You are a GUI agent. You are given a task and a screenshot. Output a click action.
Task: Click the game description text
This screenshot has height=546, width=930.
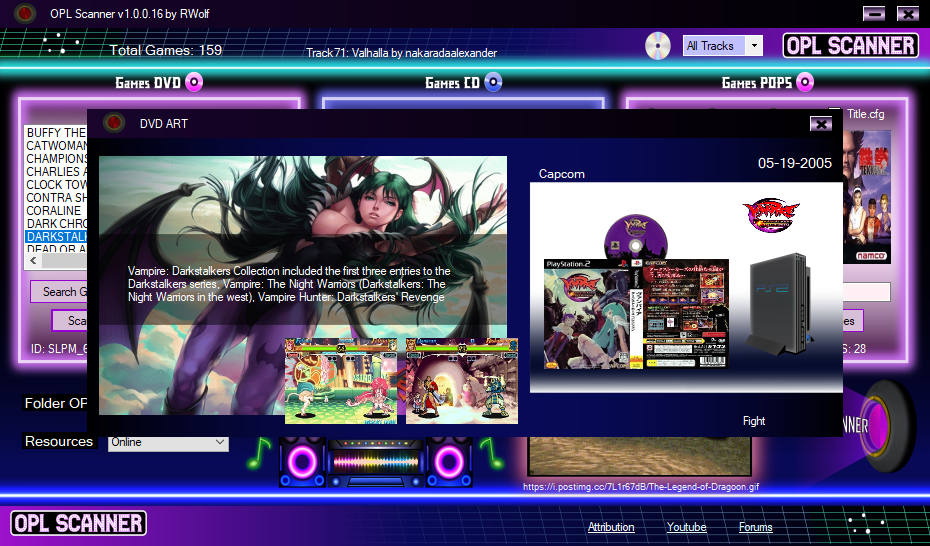289,284
